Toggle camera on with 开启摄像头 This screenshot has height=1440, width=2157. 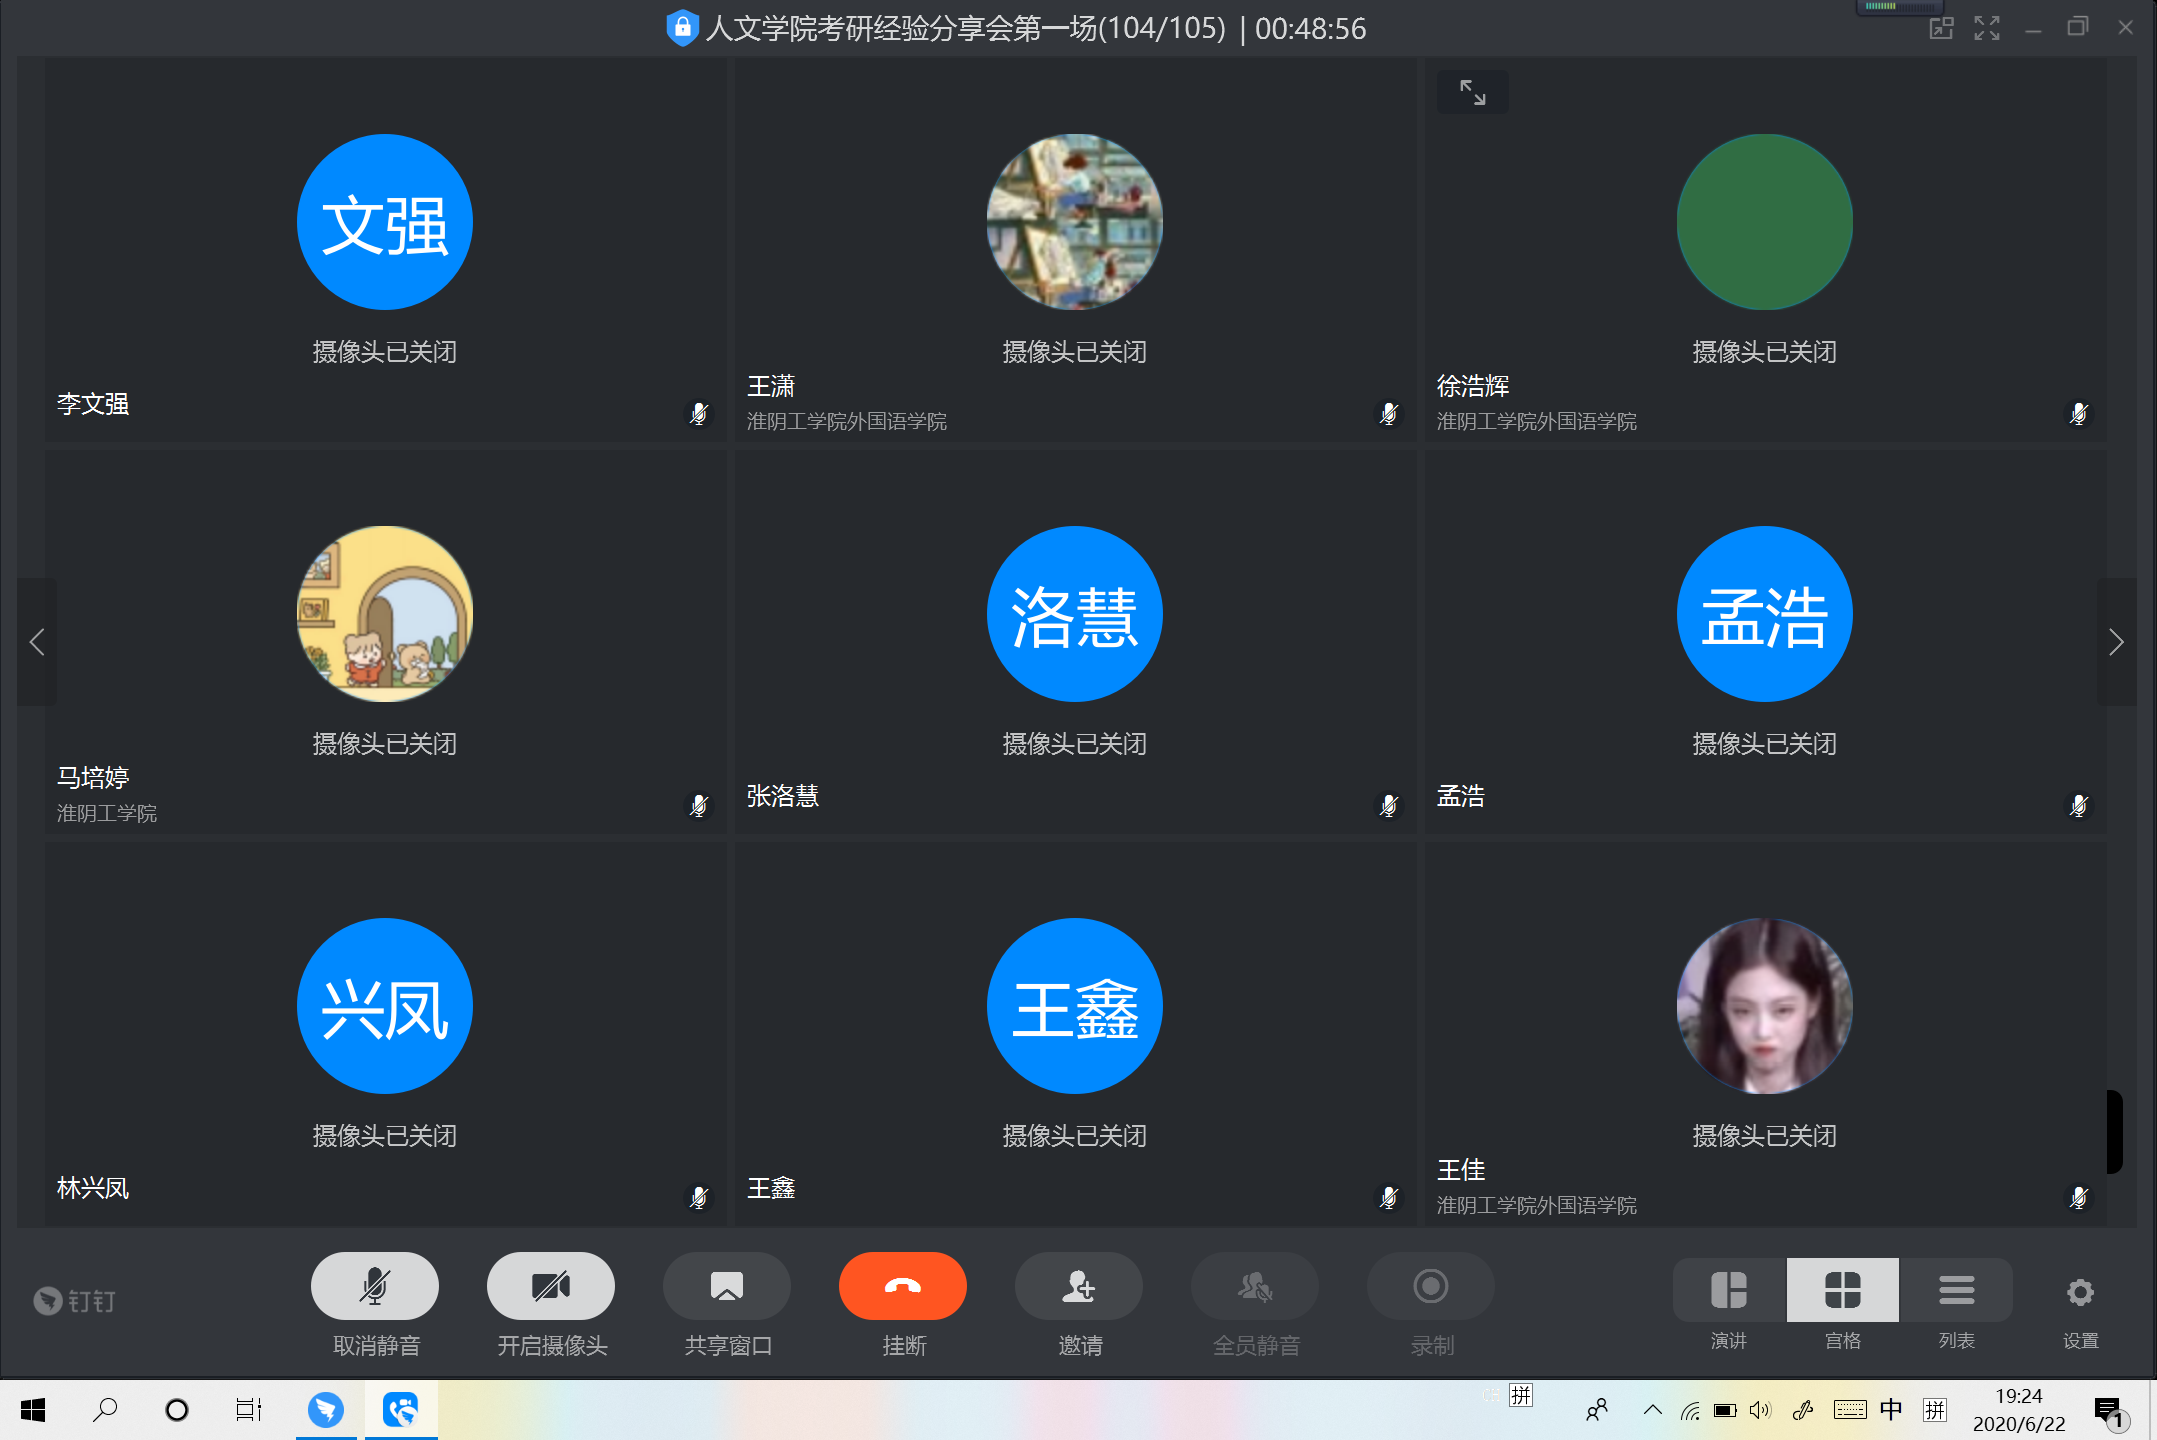point(550,1286)
